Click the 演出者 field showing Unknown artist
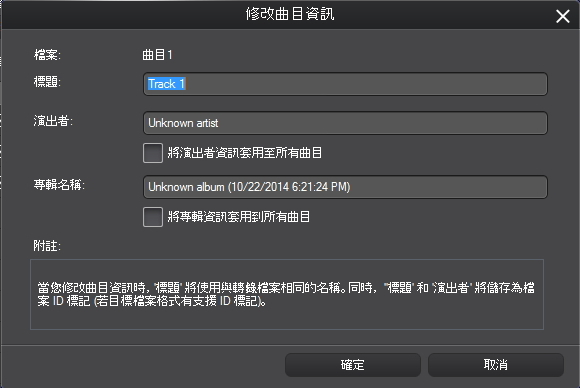The width and height of the screenshot is (580, 388). point(345,123)
